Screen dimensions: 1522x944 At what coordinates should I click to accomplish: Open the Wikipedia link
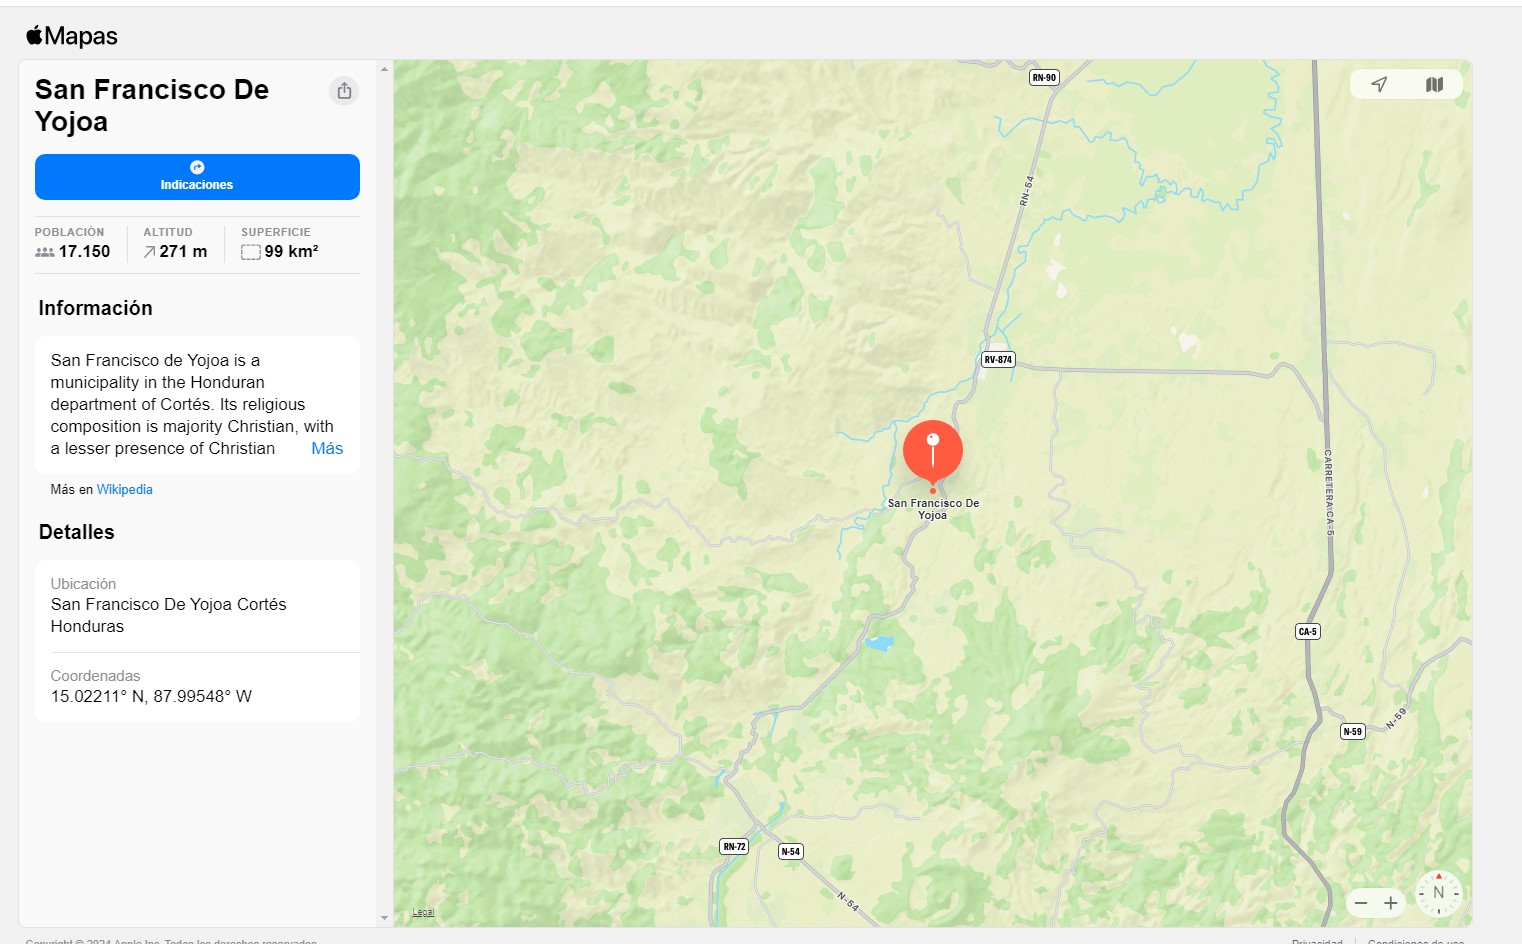point(125,490)
